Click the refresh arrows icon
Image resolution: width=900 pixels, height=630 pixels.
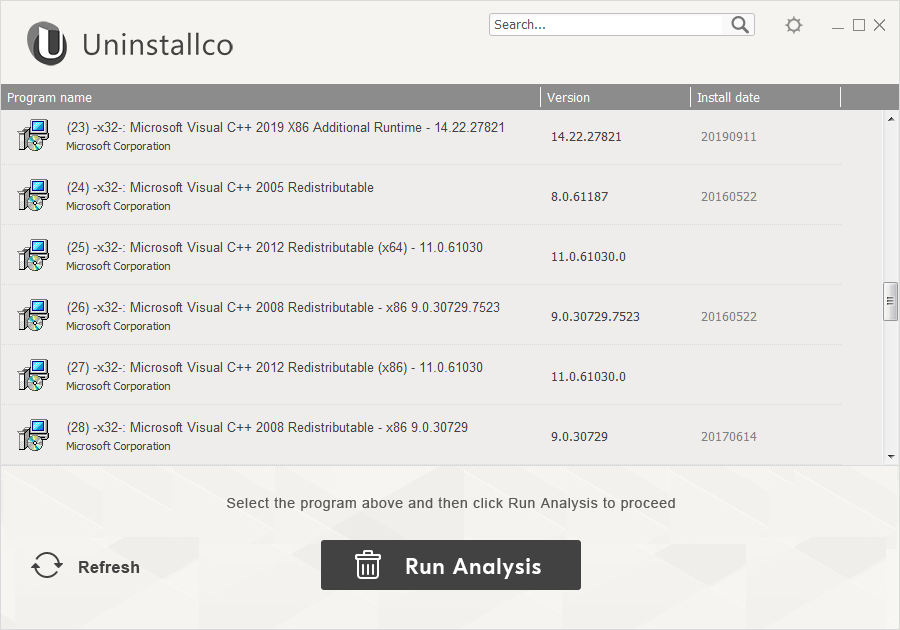tap(46, 566)
